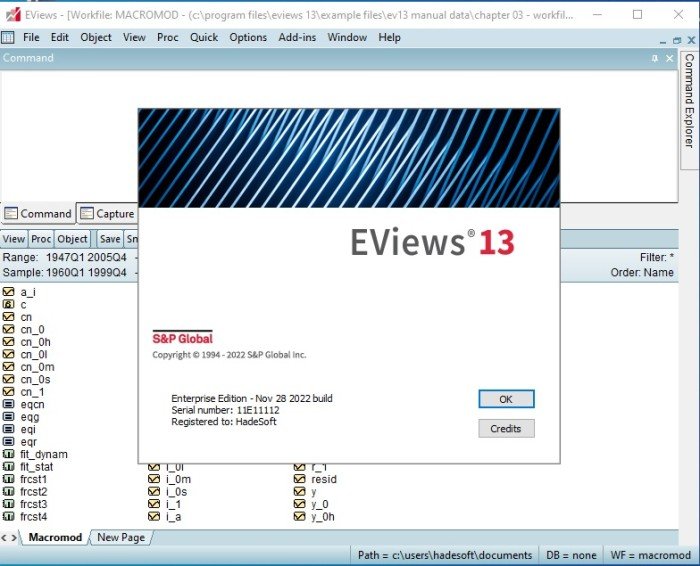Viewport: 700px width, 566px height.
Task: Open the File menu
Action: (x=31, y=37)
